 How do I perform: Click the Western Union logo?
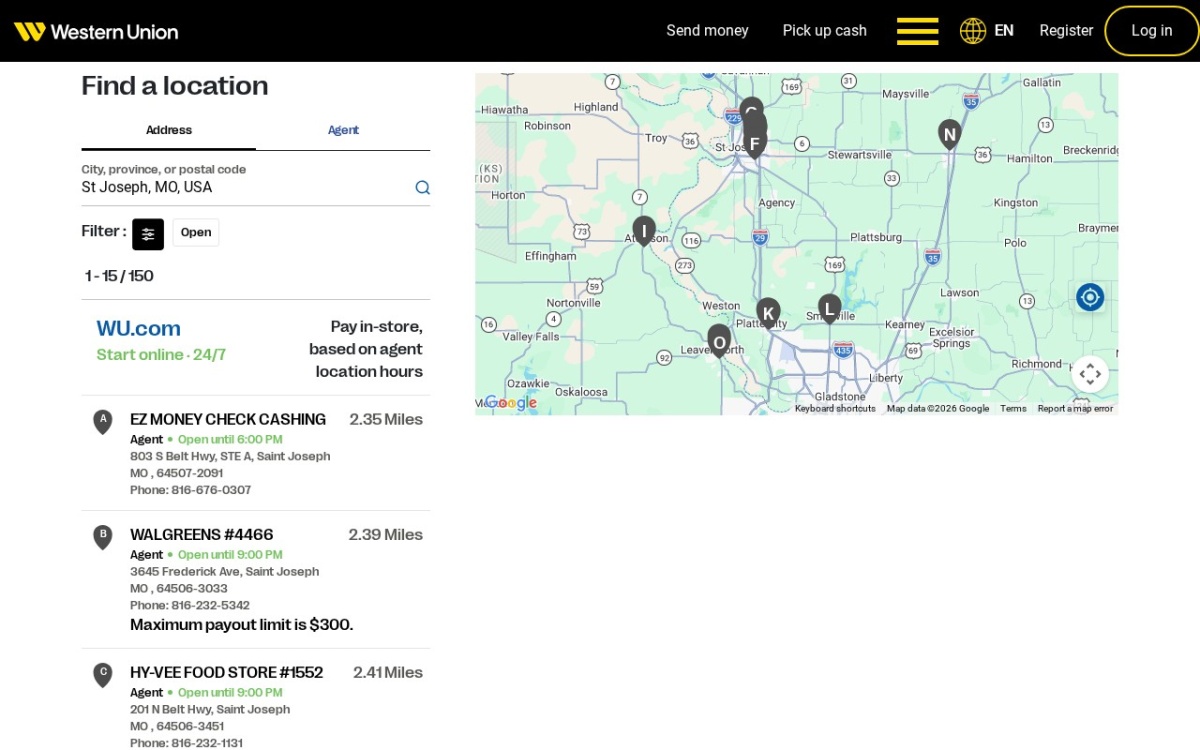(96, 31)
